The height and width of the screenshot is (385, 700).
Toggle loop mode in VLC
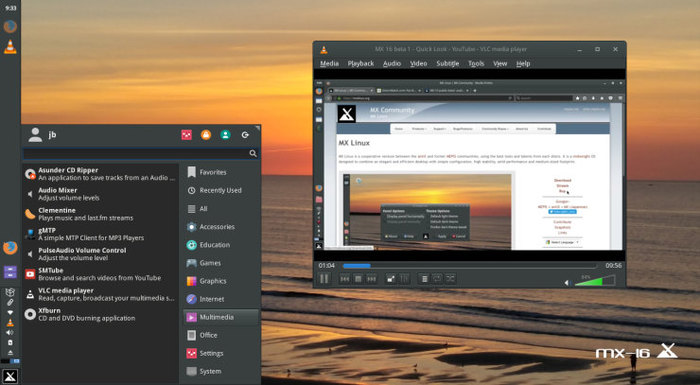[437, 279]
